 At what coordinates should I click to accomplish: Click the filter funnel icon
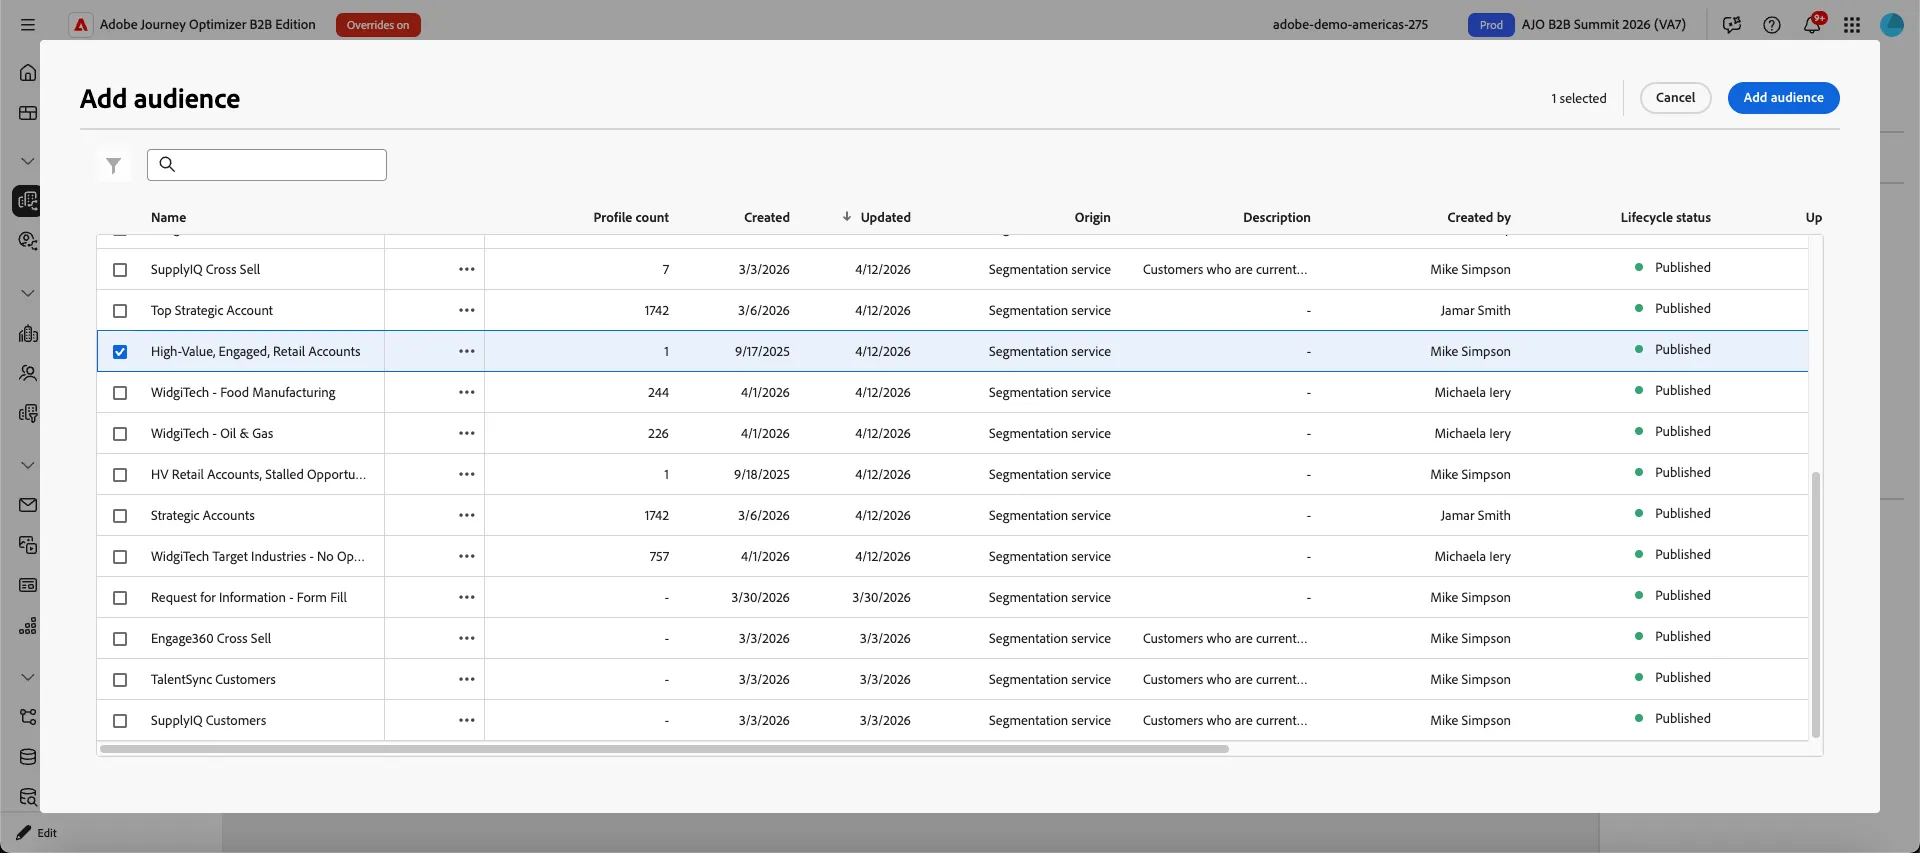[x=114, y=165]
